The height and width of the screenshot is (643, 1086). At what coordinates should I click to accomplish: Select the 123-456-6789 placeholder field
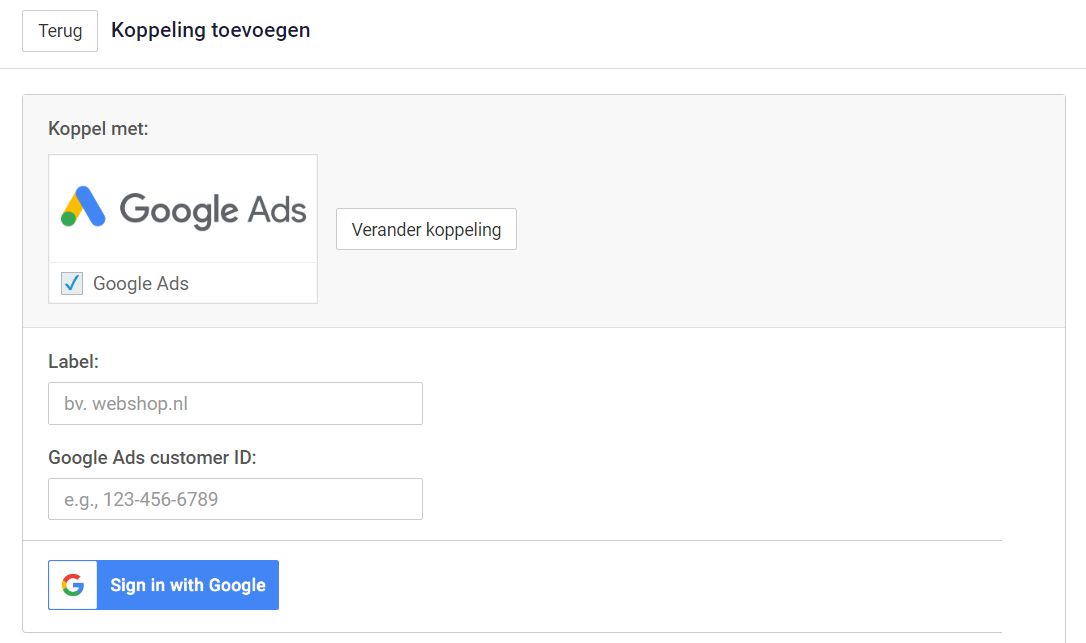tap(235, 499)
